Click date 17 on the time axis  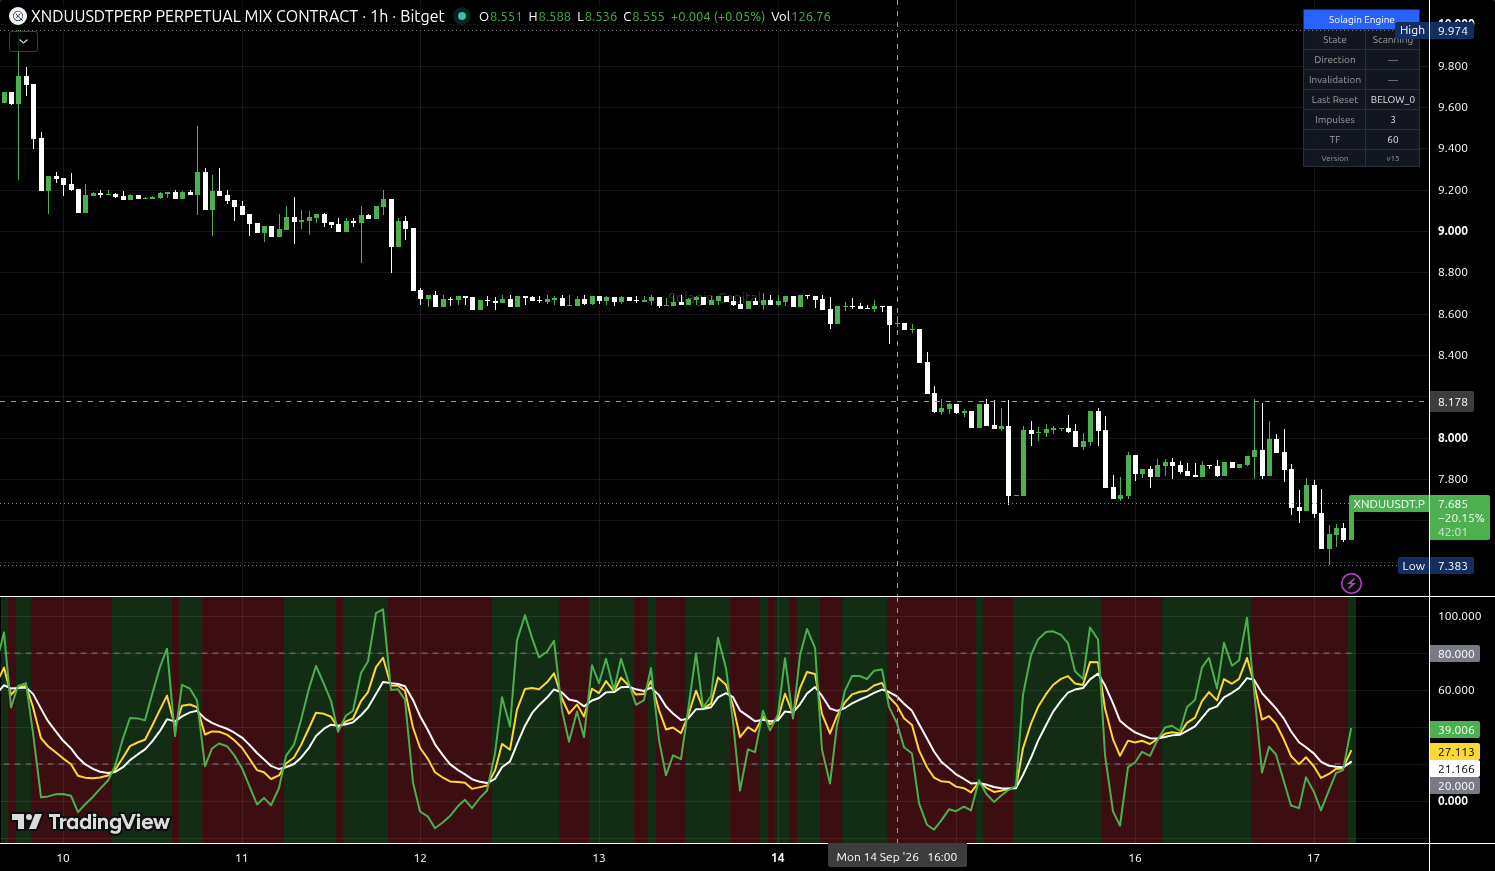(1314, 858)
